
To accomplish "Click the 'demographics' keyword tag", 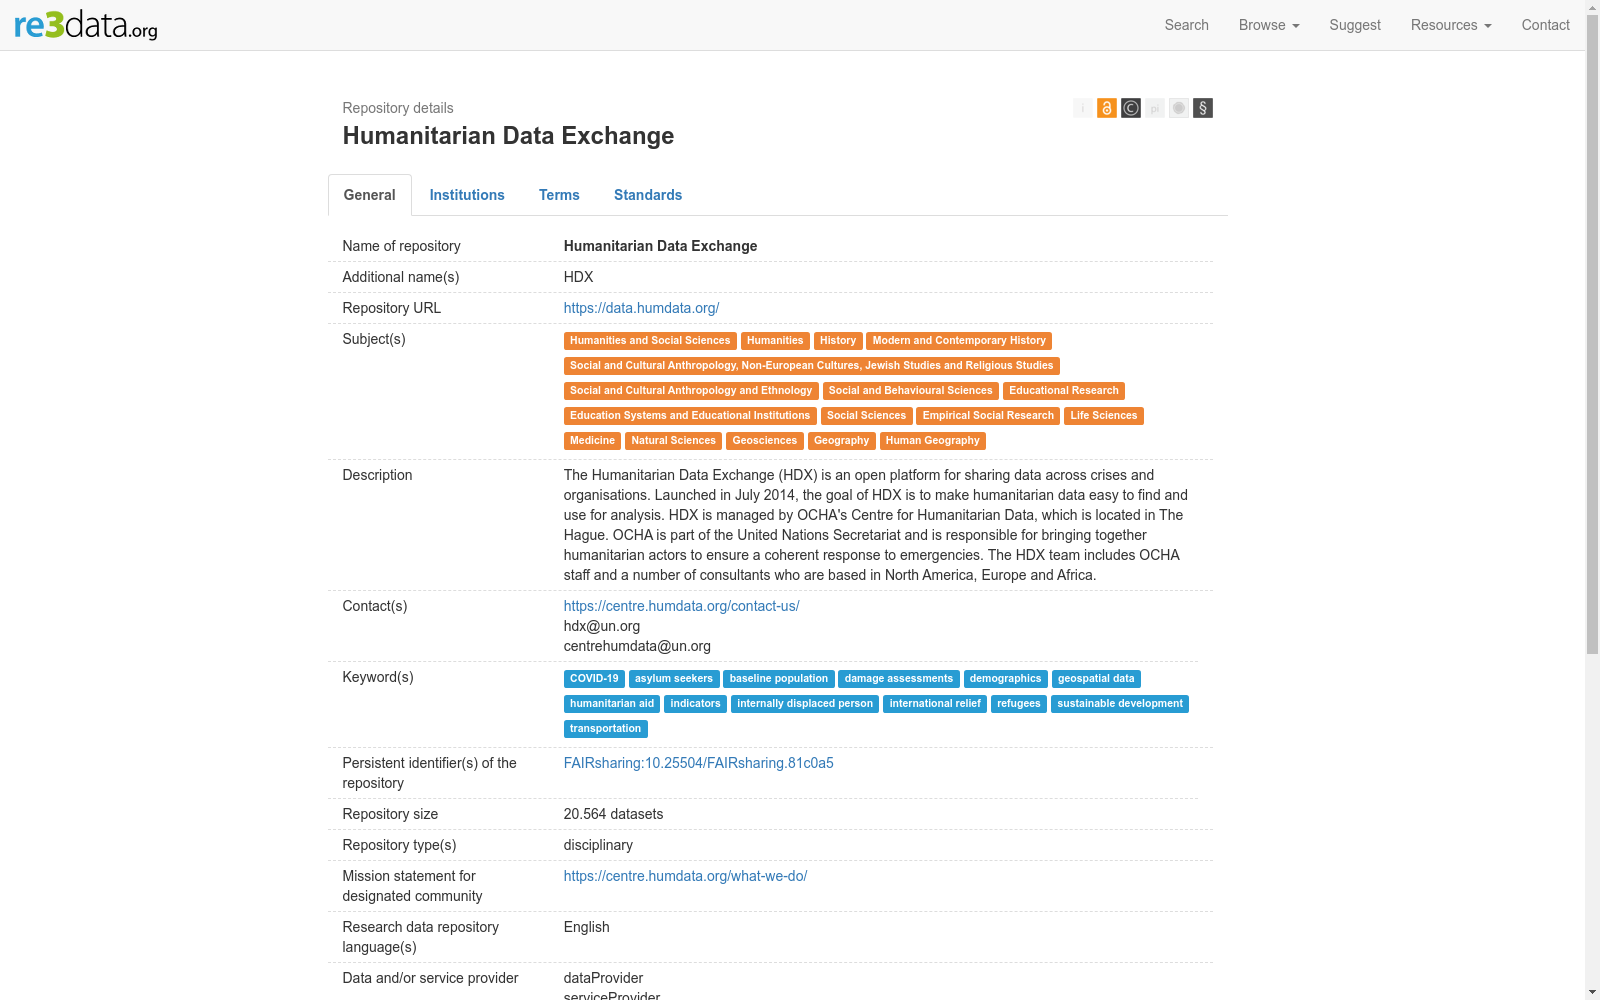I will [x=1006, y=679].
